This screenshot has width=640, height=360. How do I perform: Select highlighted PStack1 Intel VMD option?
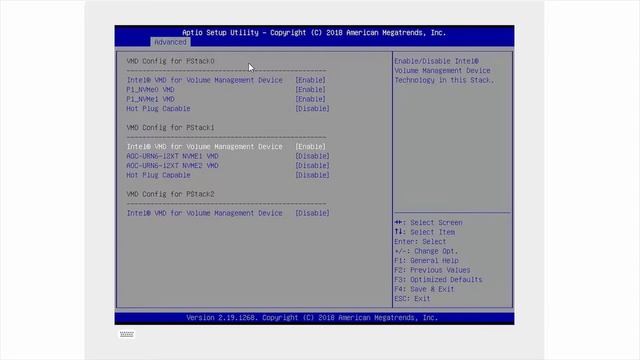[204, 147]
